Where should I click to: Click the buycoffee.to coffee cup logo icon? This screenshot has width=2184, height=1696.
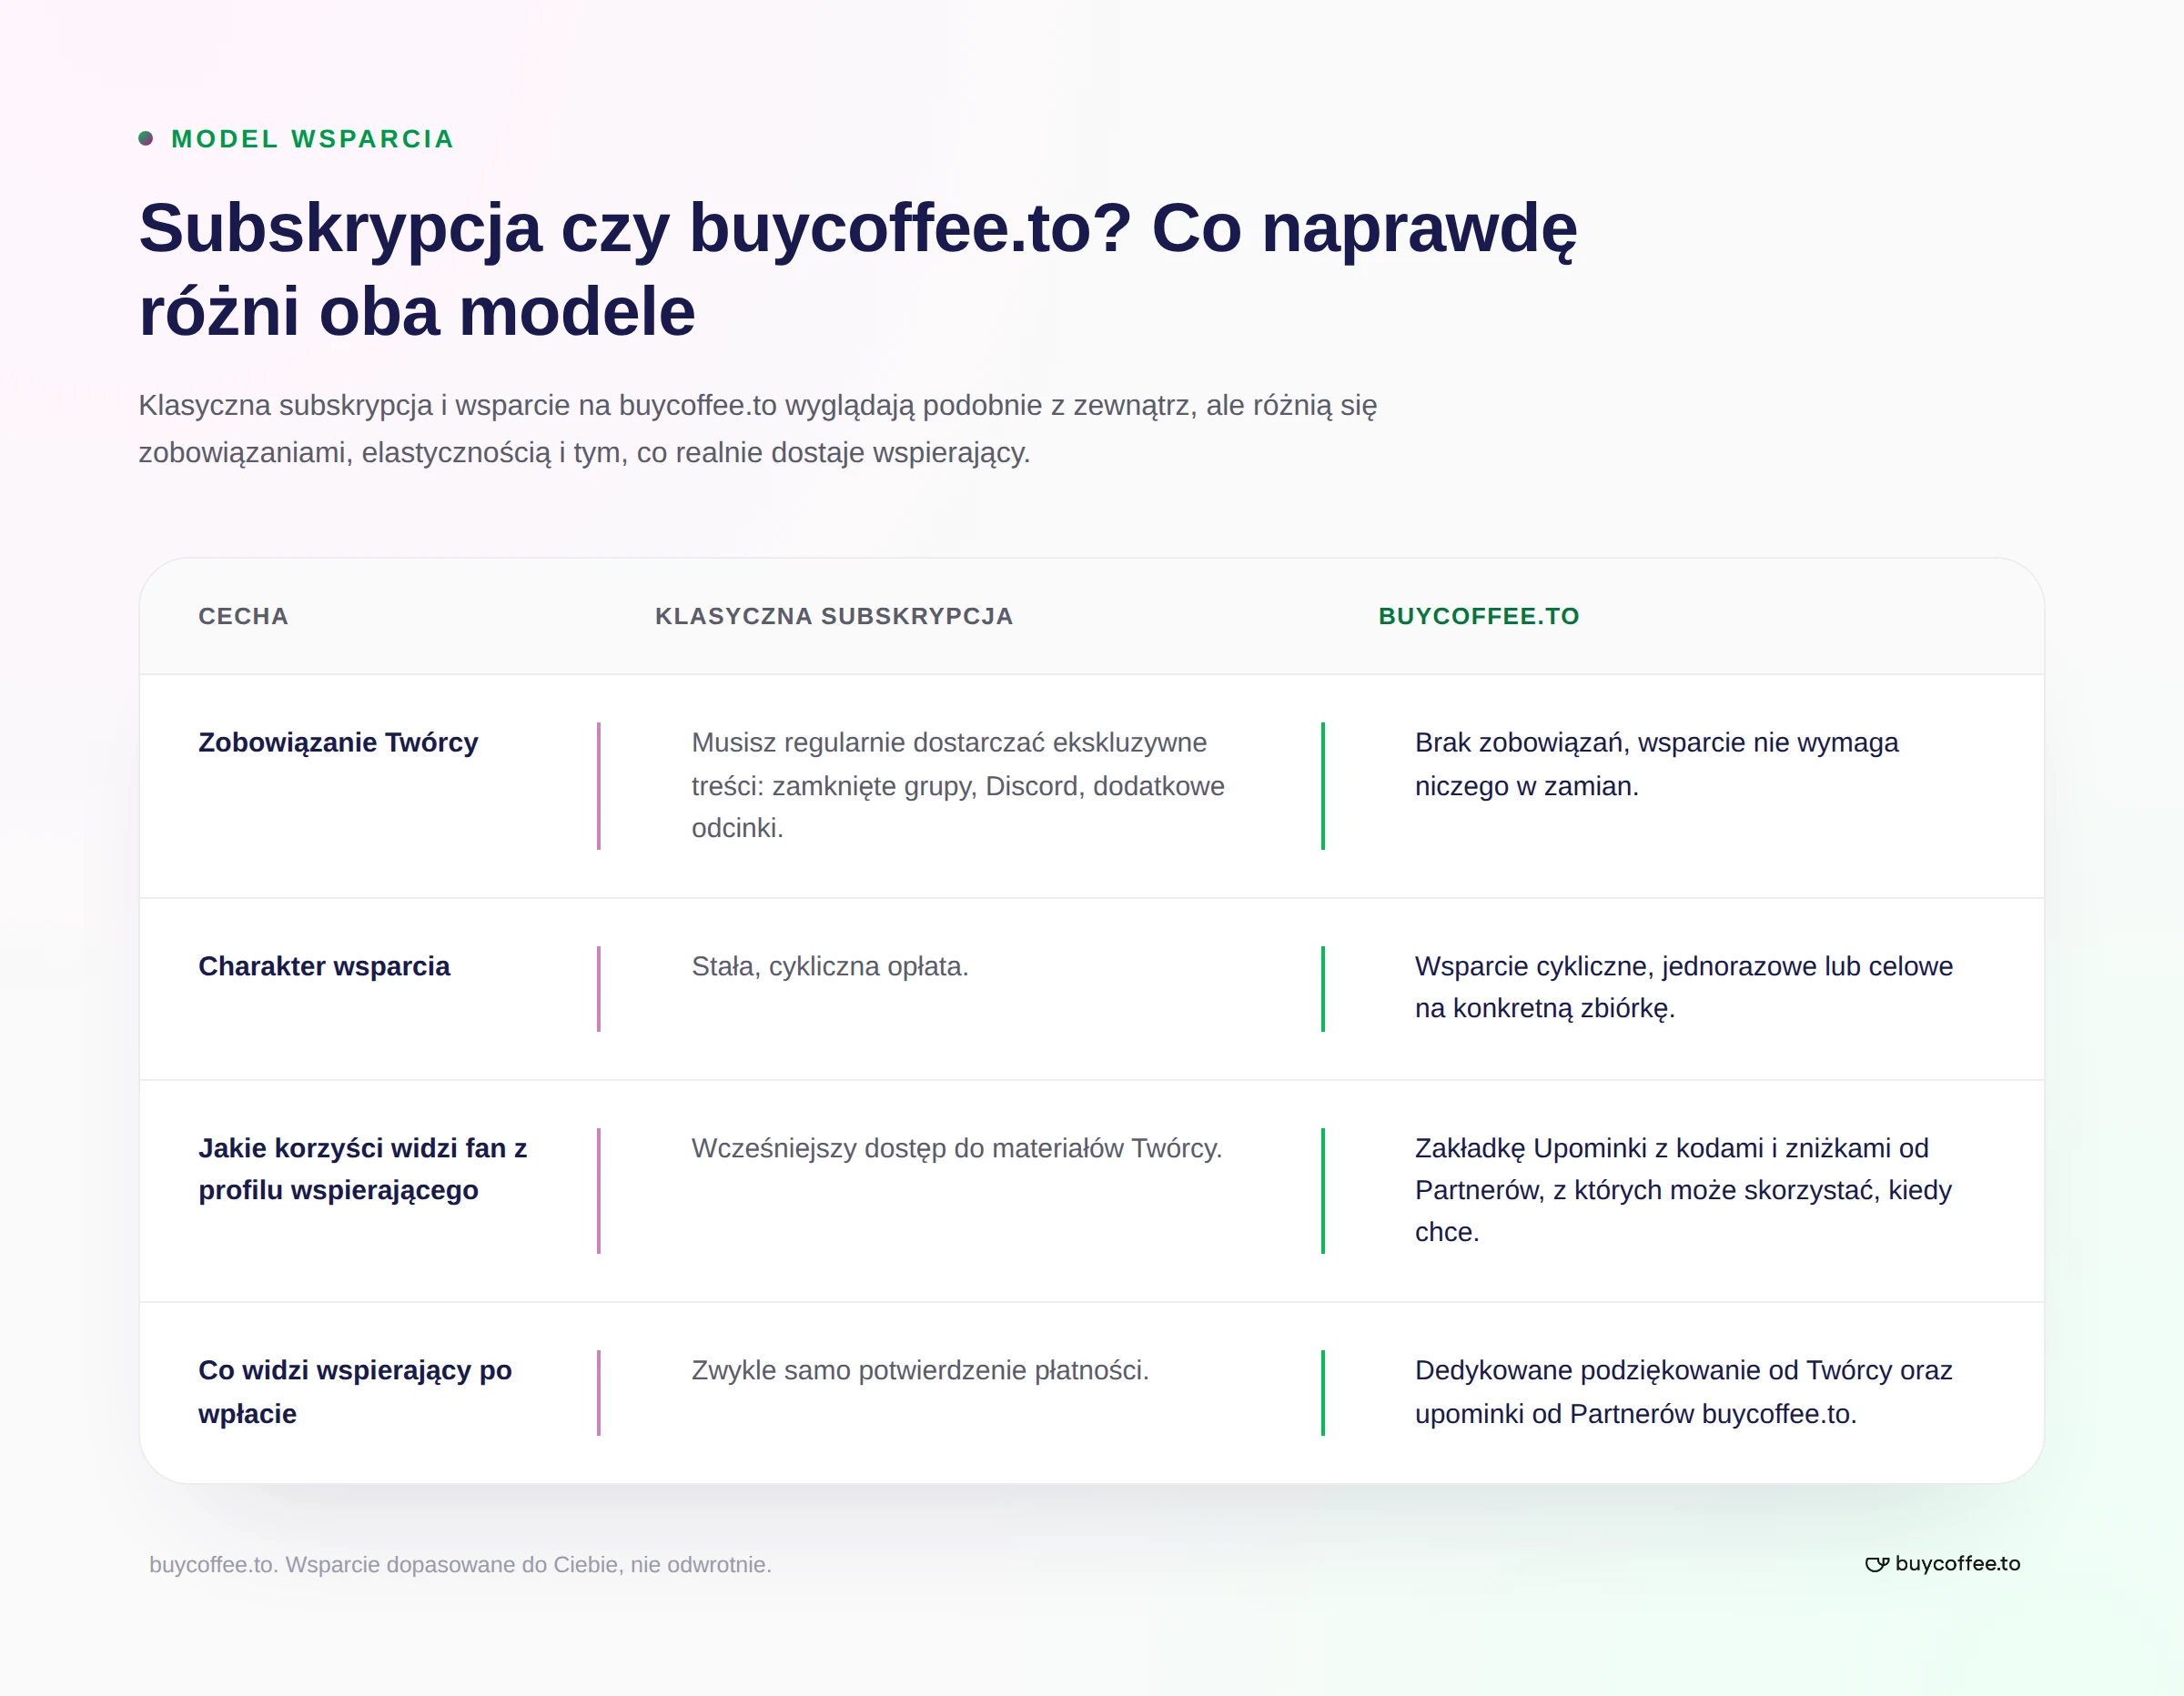(x=1877, y=1564)
